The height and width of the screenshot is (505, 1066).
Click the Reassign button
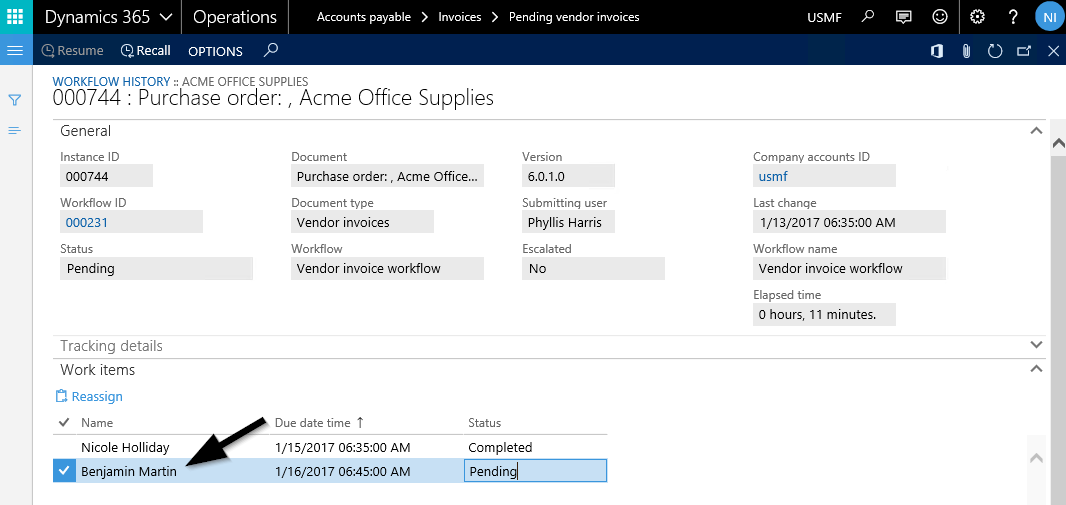(90, 396)
